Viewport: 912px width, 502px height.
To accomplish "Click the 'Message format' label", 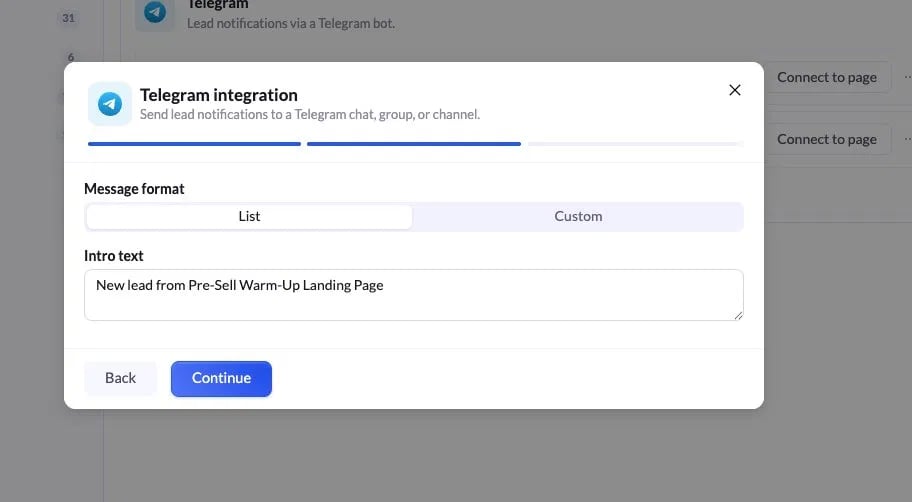I will (134, 189).
